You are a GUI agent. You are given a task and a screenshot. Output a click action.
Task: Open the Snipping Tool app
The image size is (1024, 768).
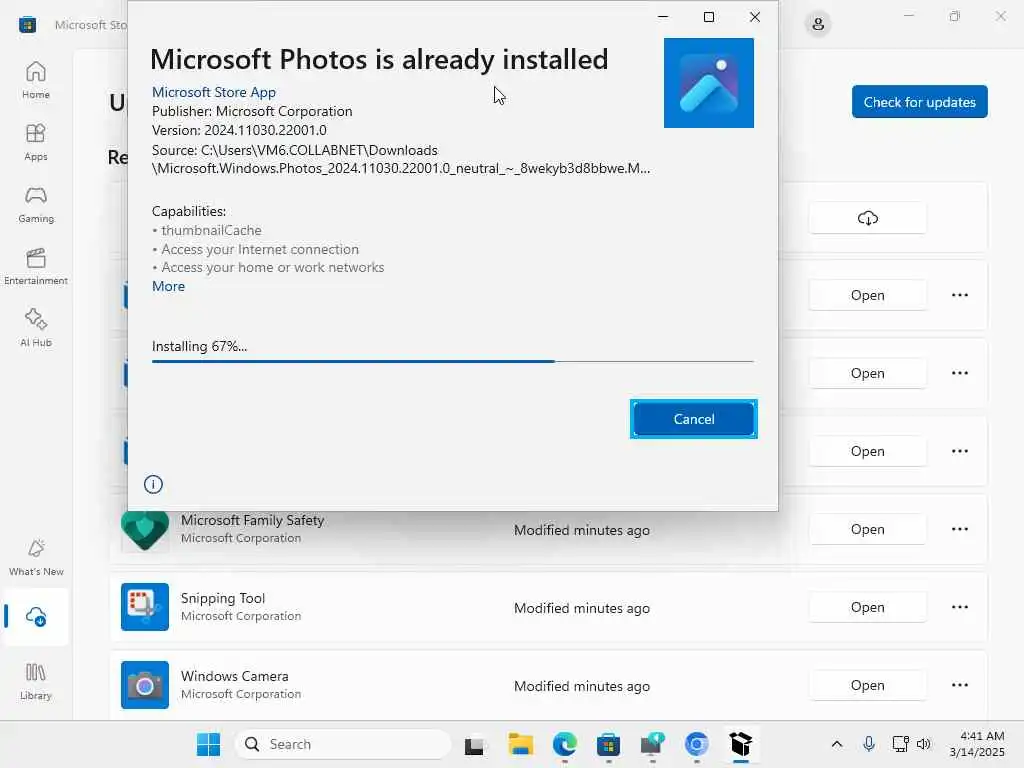[867, 607]
